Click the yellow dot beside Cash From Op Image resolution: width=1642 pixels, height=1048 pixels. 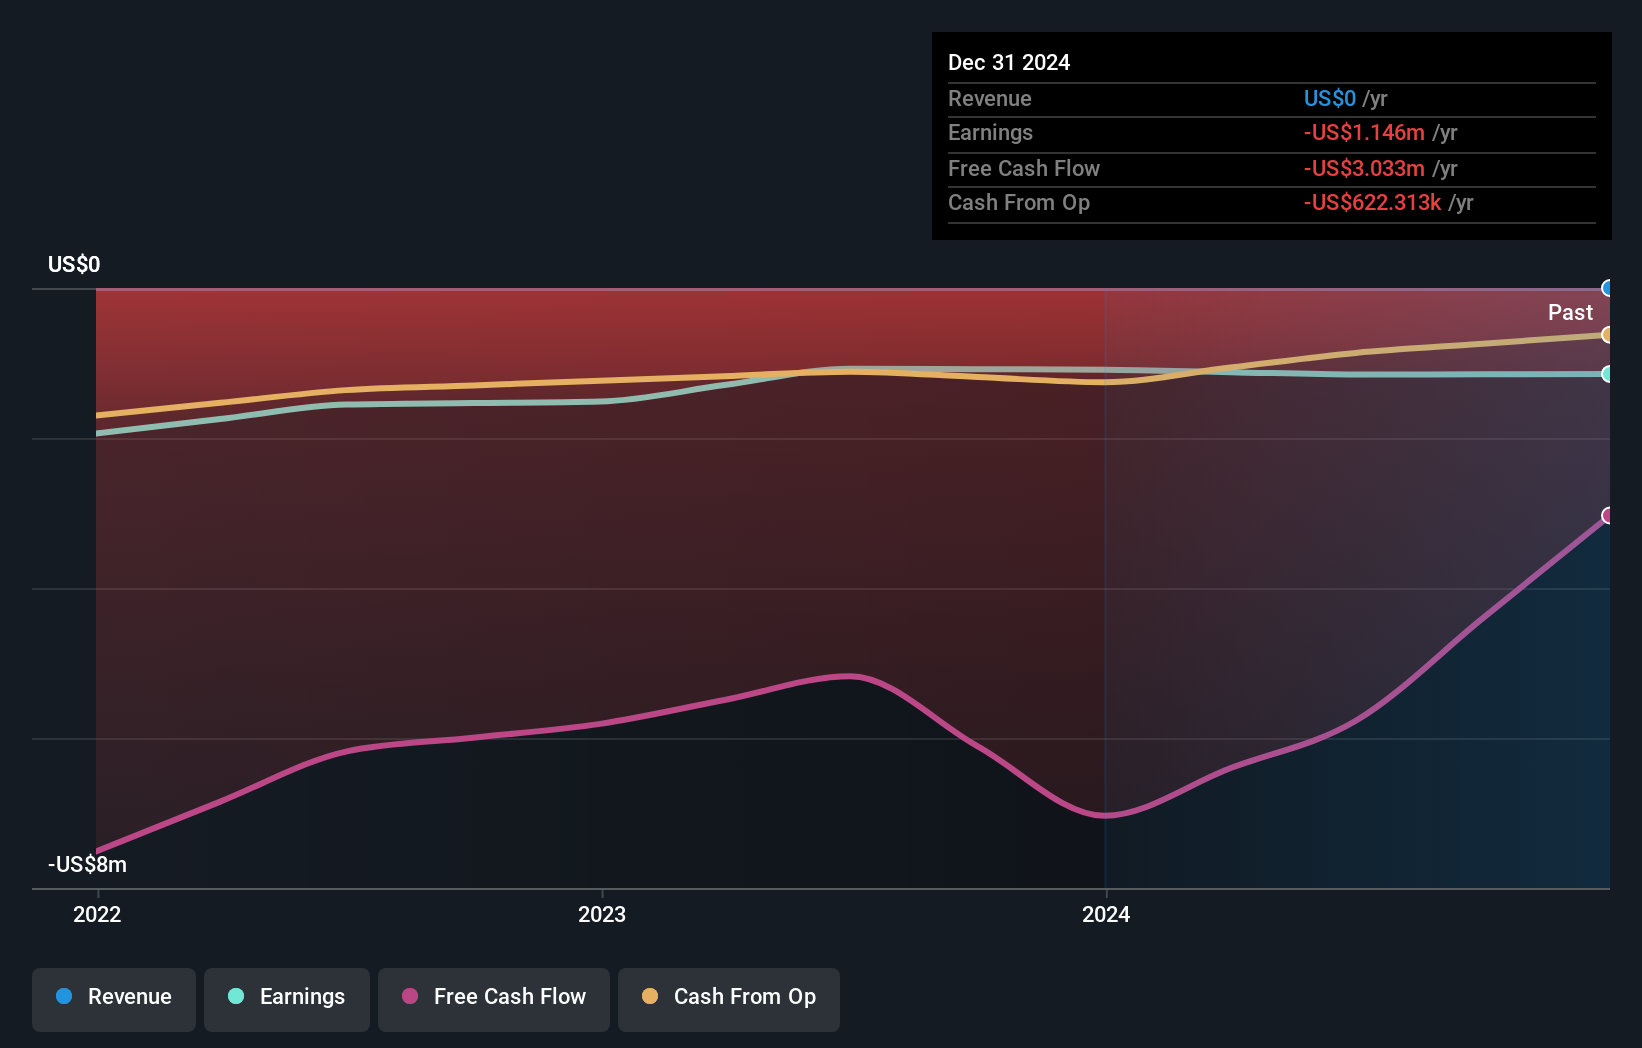(649, 997)
